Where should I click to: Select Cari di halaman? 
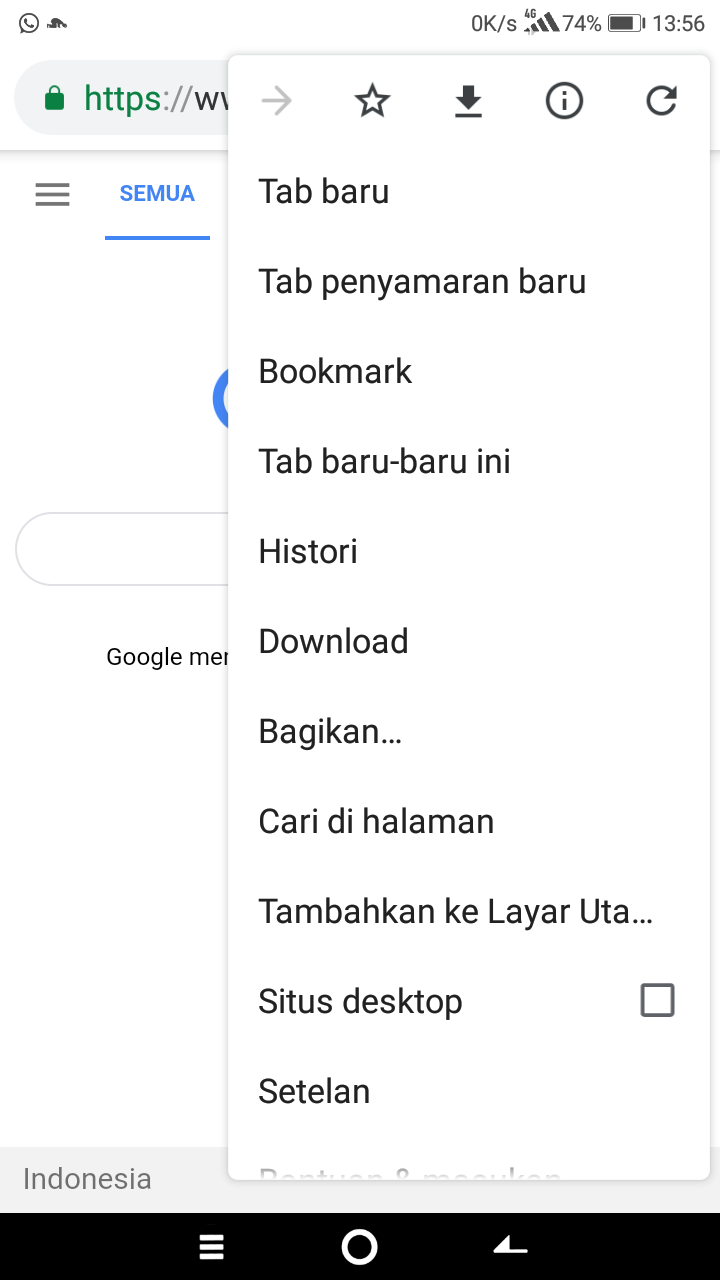coord(376,822)
